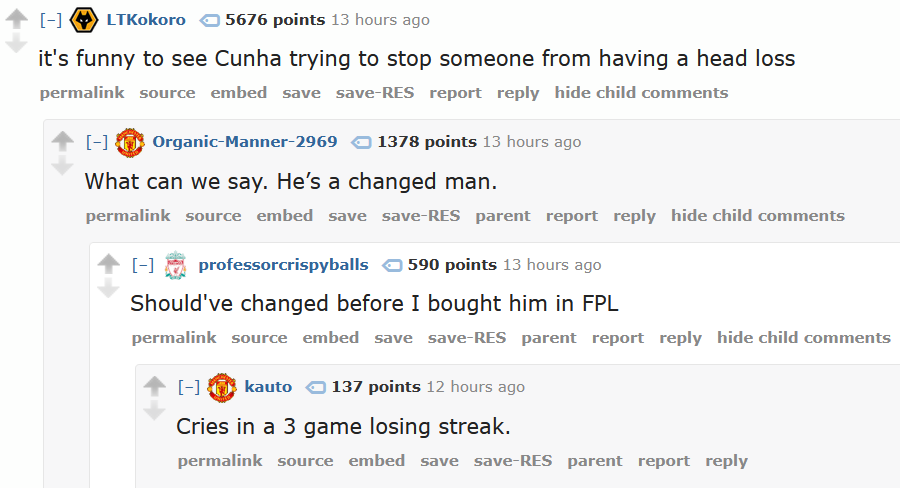The width and height of the screenshot is (900, 488).
Task: Click the tag icon beside LTKokoro's username
Action: (x=209, y=20)
